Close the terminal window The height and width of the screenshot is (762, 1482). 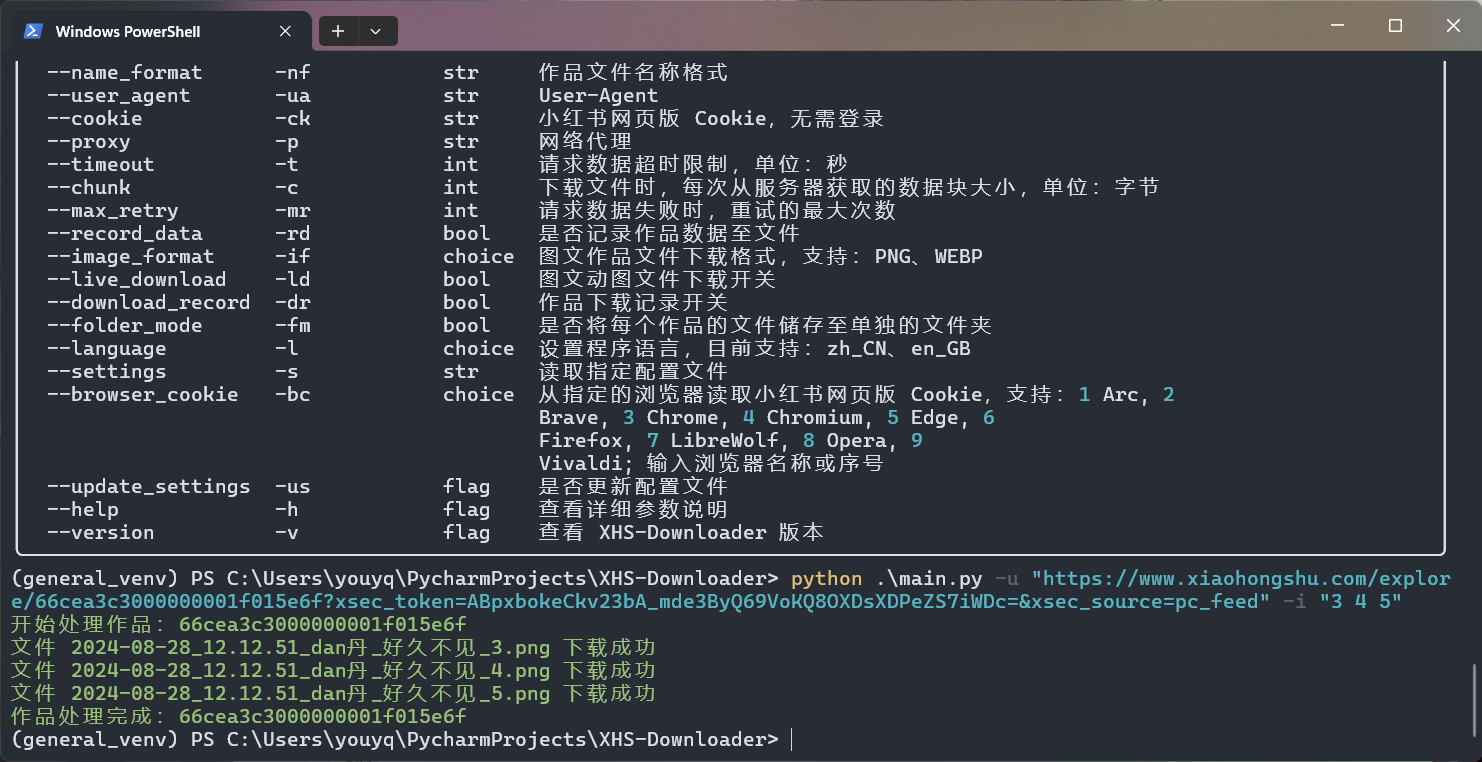point(1454,26)
